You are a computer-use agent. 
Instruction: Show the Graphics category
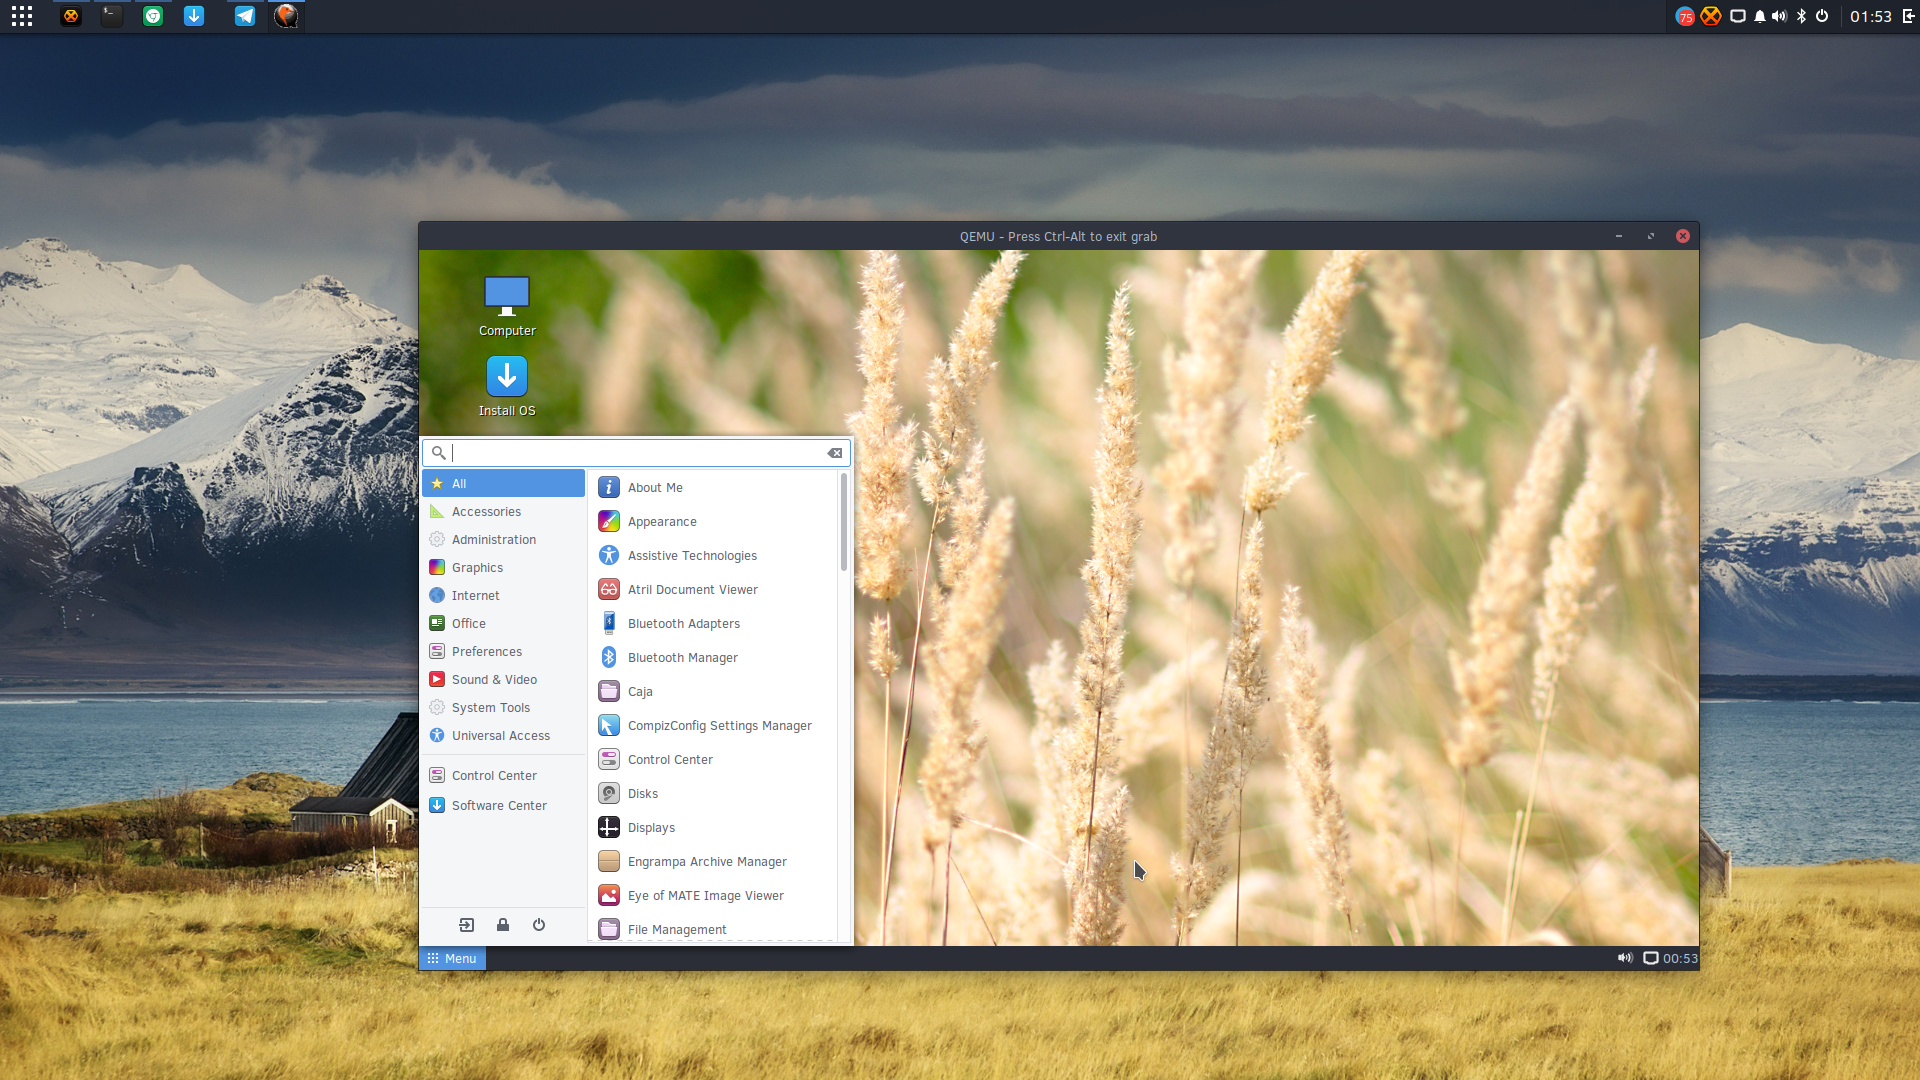pyautogui.click(x=503, y=567)
